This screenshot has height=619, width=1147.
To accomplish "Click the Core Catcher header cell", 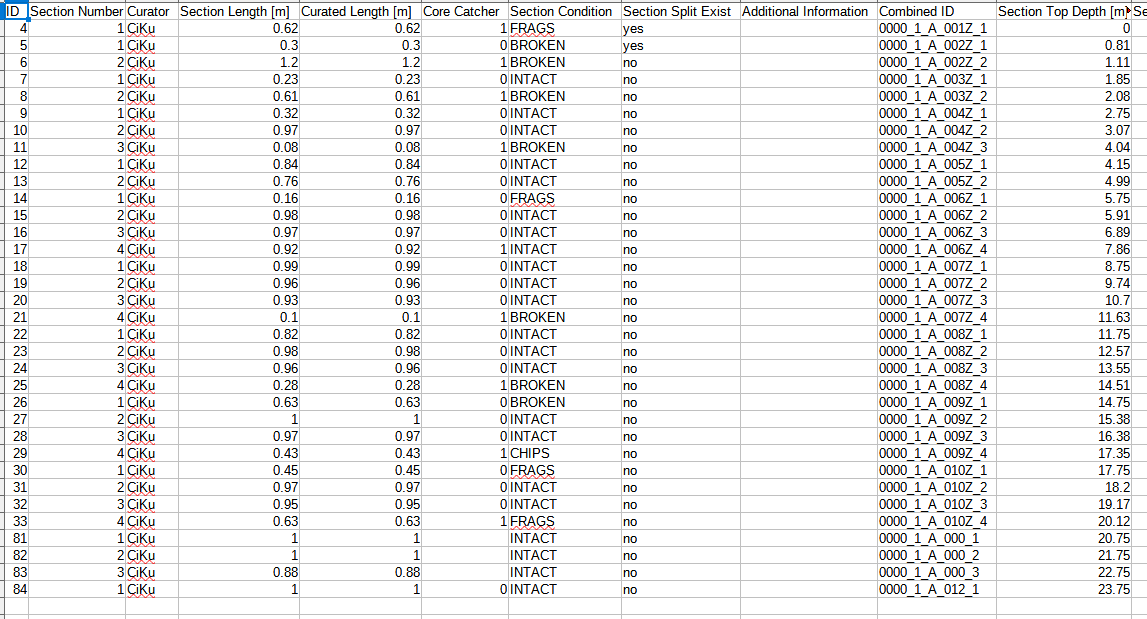I will tap(461, 11).
